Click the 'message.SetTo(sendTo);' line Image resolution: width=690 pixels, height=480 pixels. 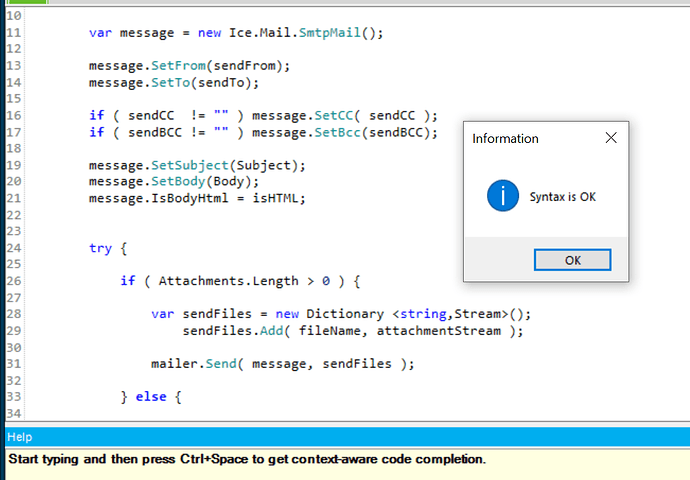tap(174, 83)
